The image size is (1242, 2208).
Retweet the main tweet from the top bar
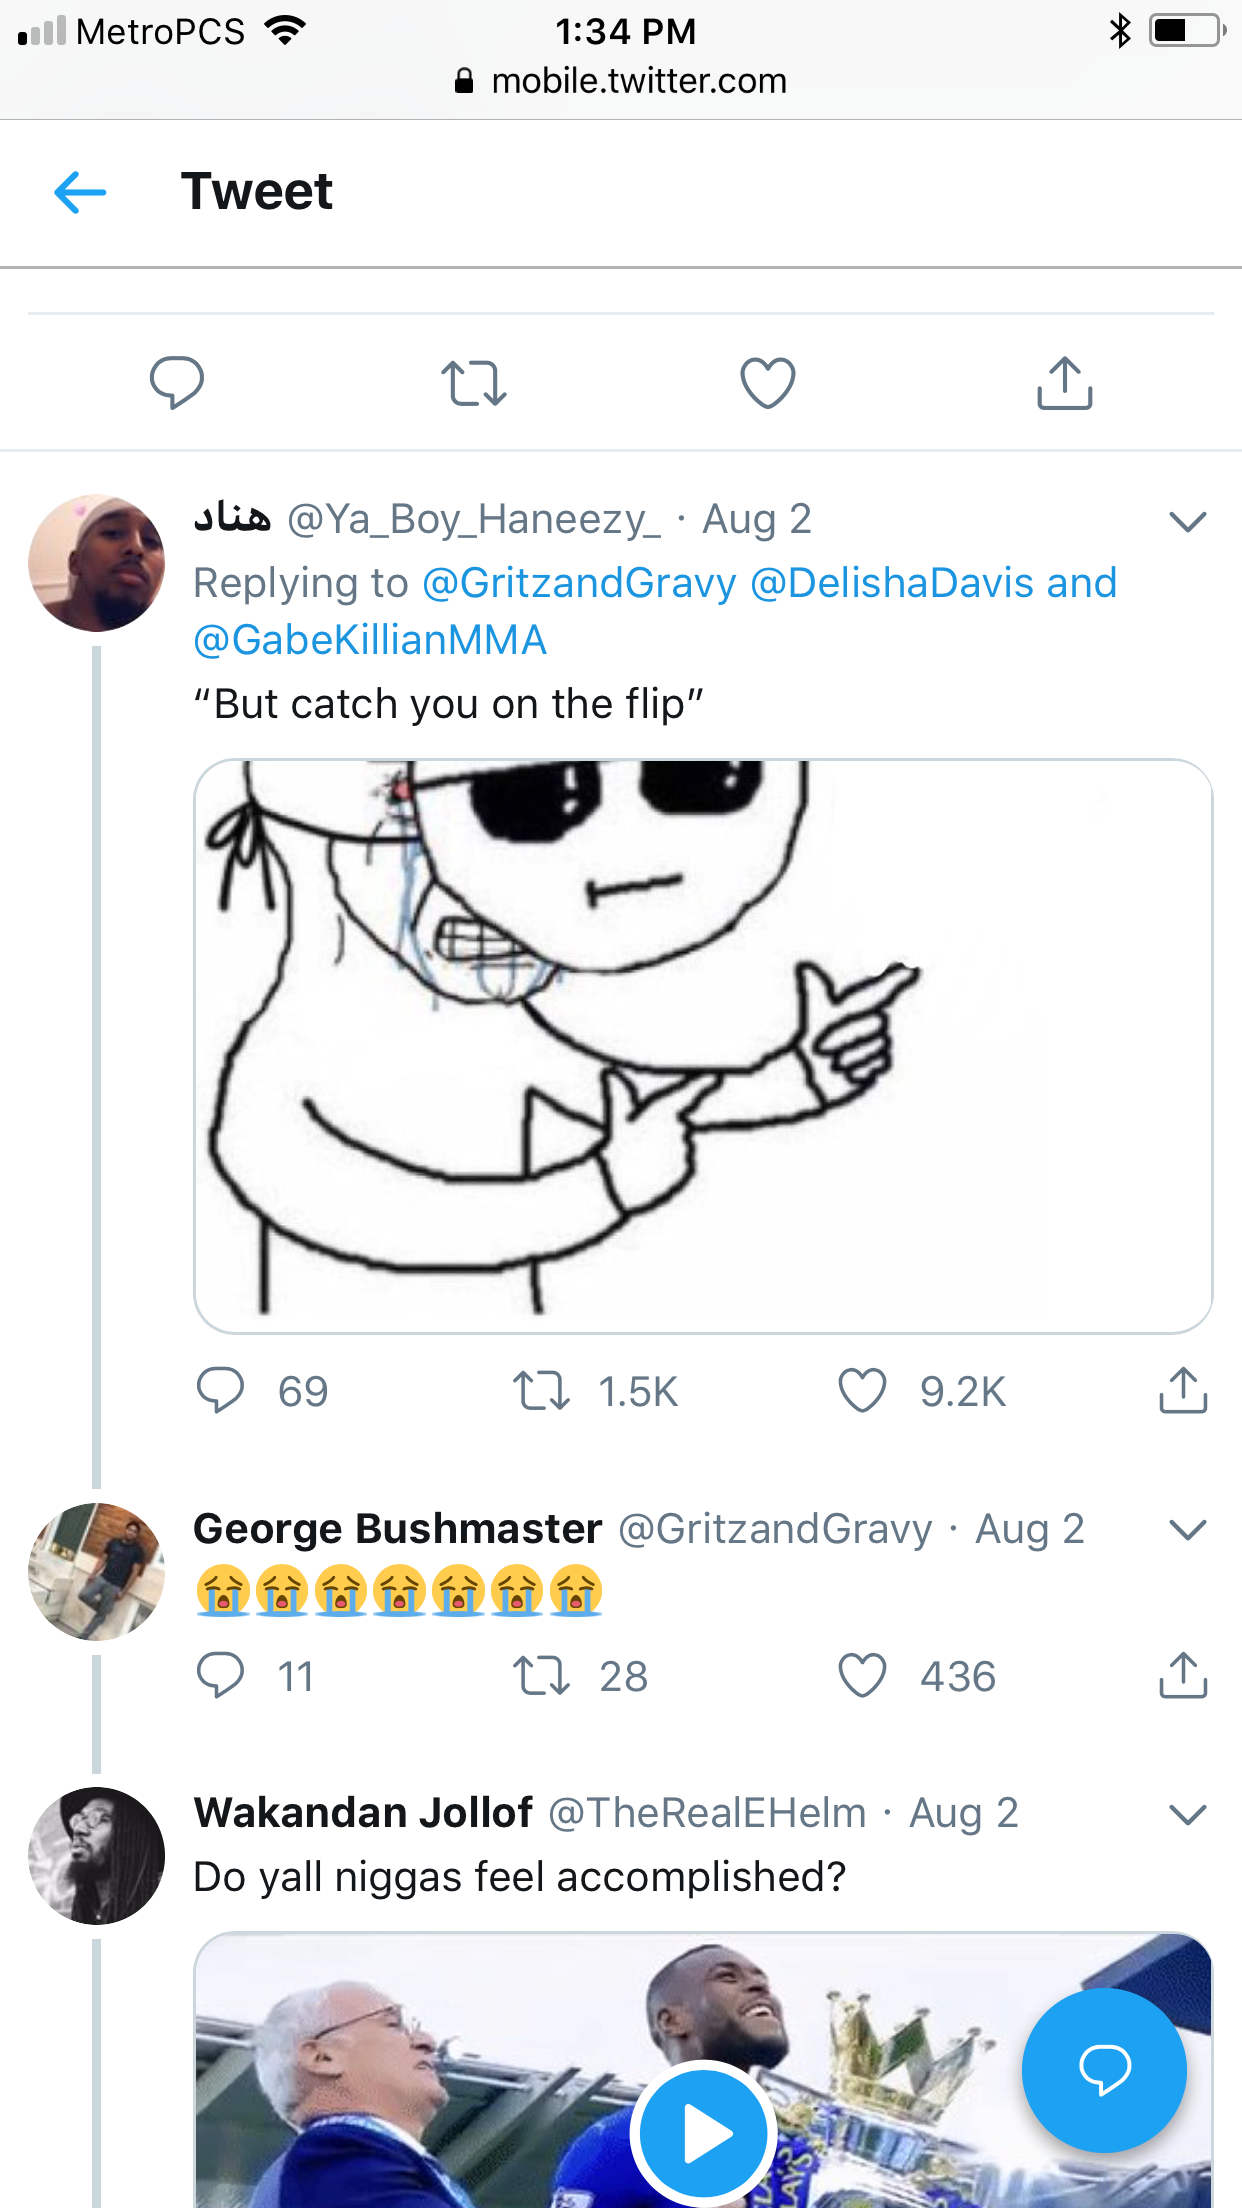[474, 383]
